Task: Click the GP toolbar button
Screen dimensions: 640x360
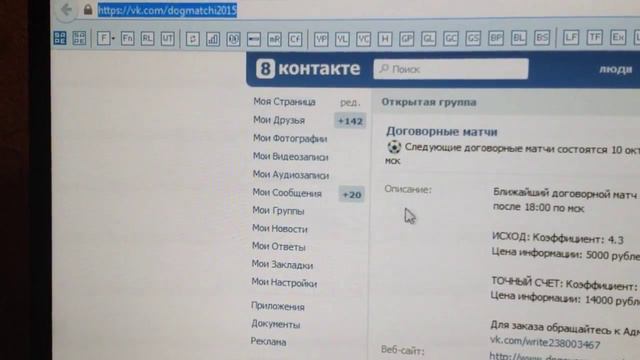Action: tap(407, 39)
